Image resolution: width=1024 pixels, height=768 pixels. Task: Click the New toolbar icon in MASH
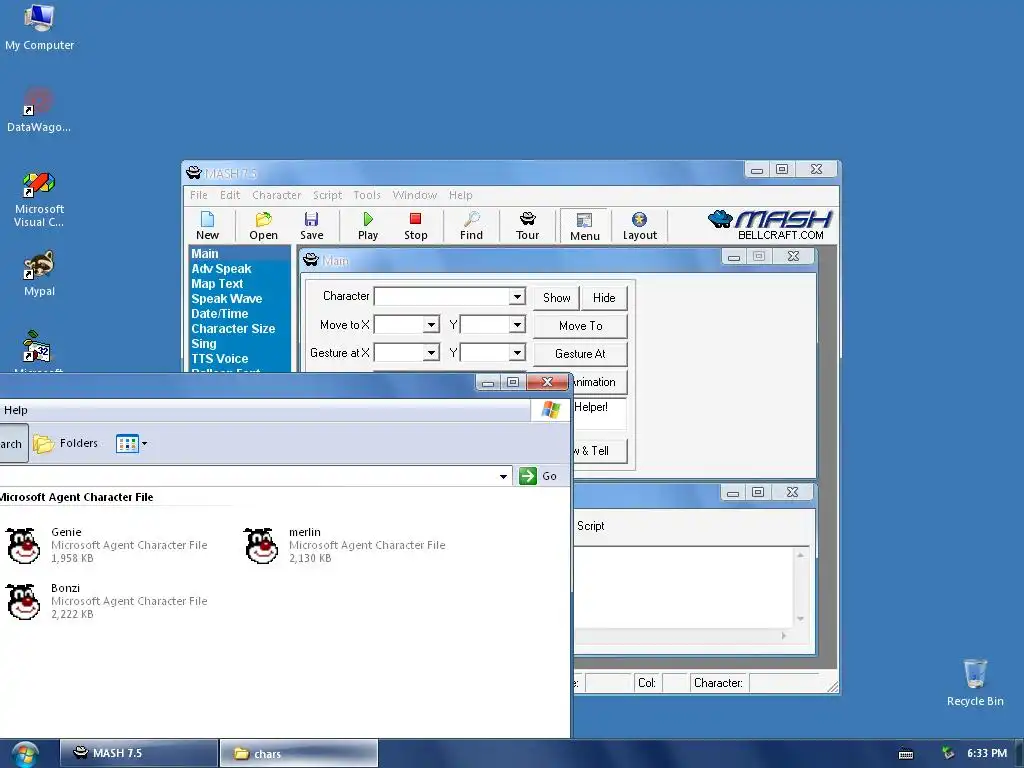(207, 226)
